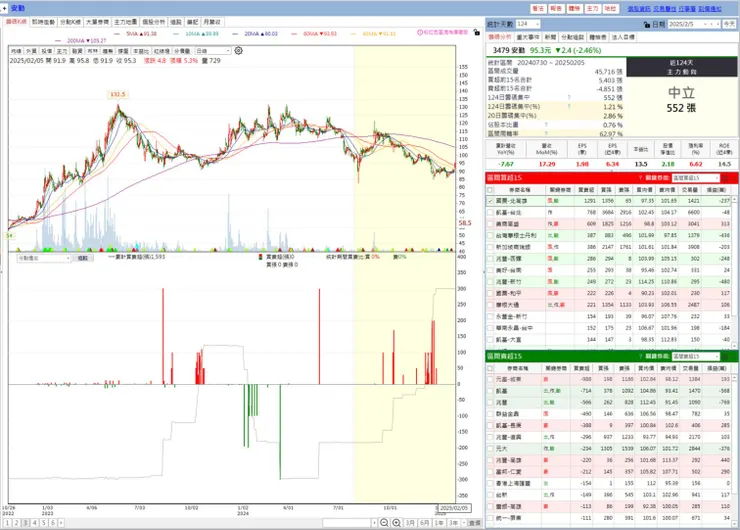Click 買均價 column header in buy table

point(644,190)
